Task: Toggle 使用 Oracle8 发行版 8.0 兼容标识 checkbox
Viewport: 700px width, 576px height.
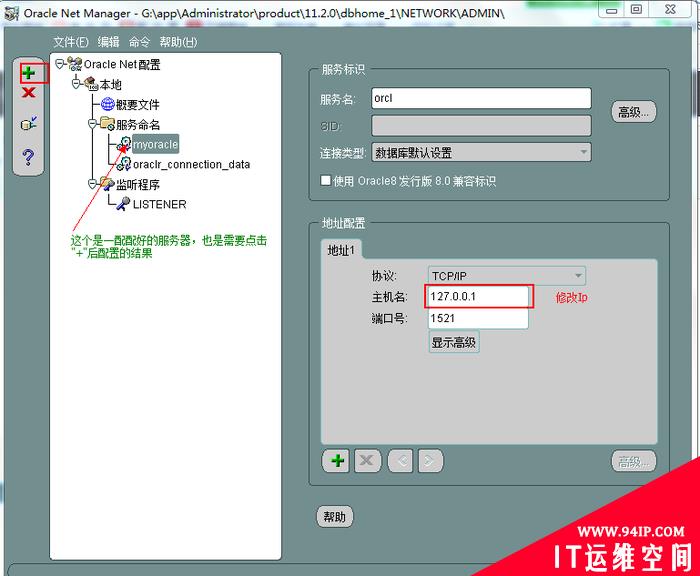Action: 325,180
